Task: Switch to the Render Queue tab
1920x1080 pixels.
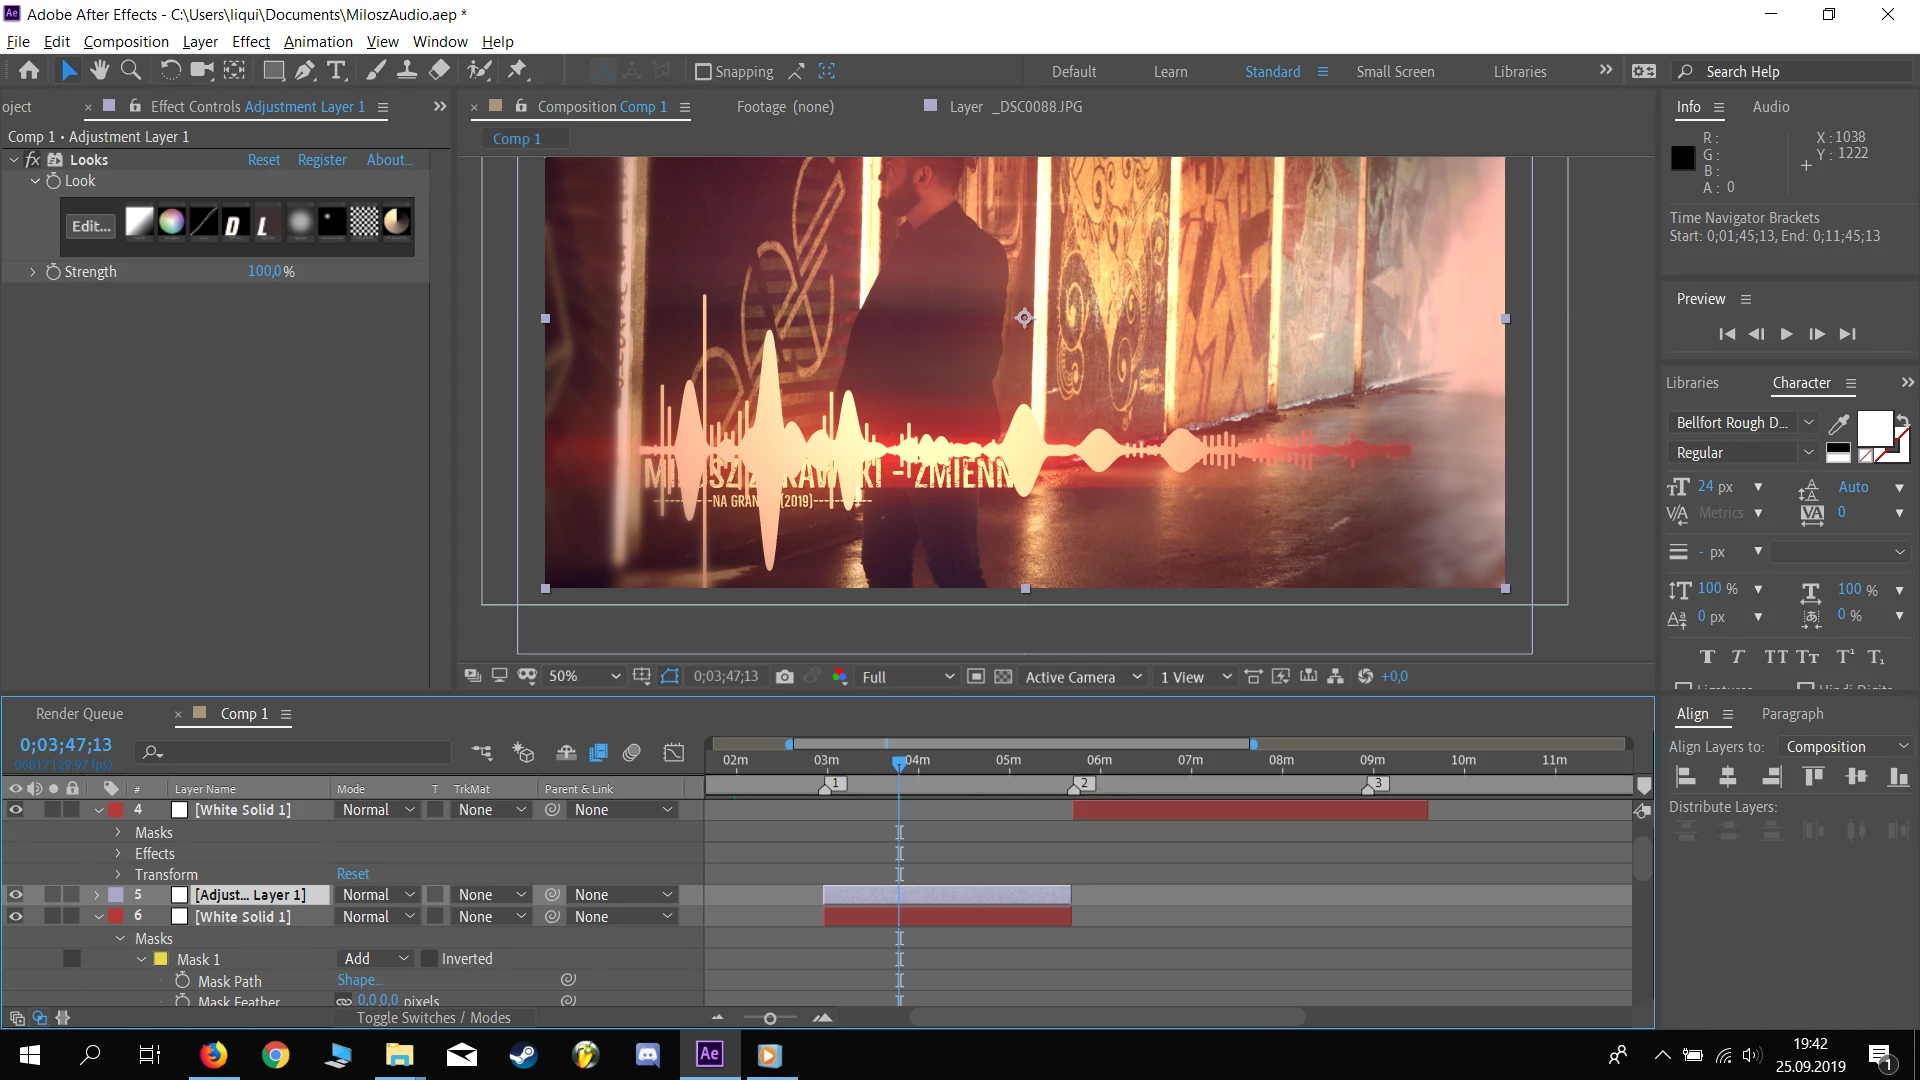Action: pos(79,714)
